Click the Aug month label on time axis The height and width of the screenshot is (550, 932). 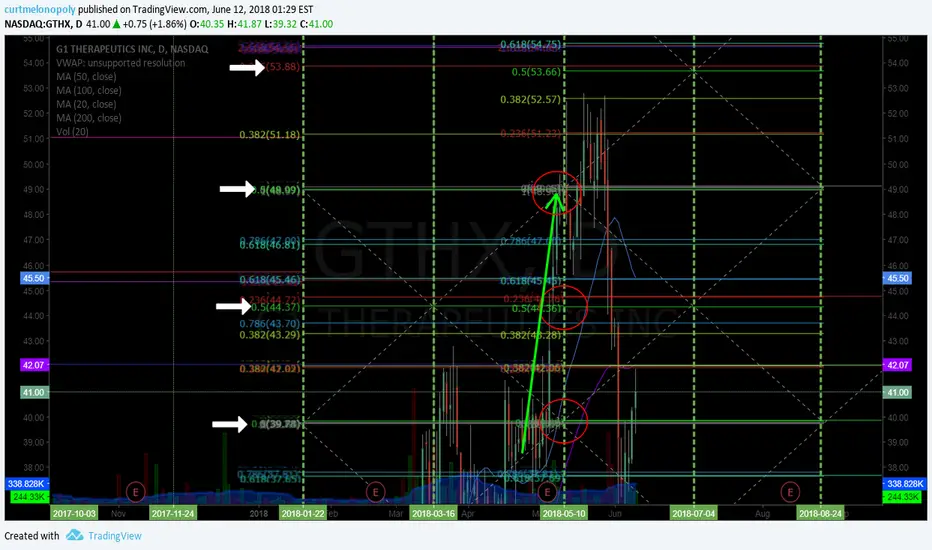(762, 513)
